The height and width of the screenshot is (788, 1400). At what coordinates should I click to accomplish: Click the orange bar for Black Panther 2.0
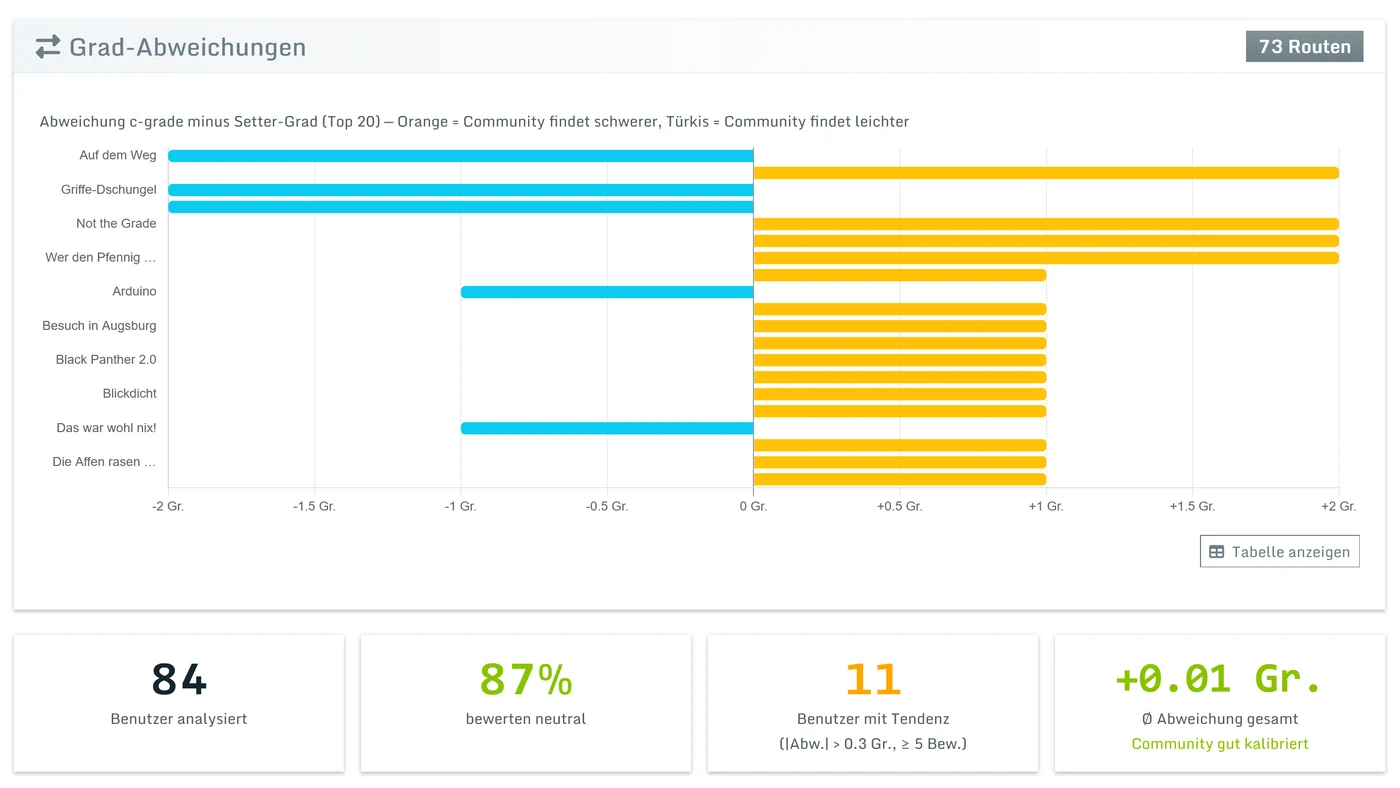pos(900,360)
